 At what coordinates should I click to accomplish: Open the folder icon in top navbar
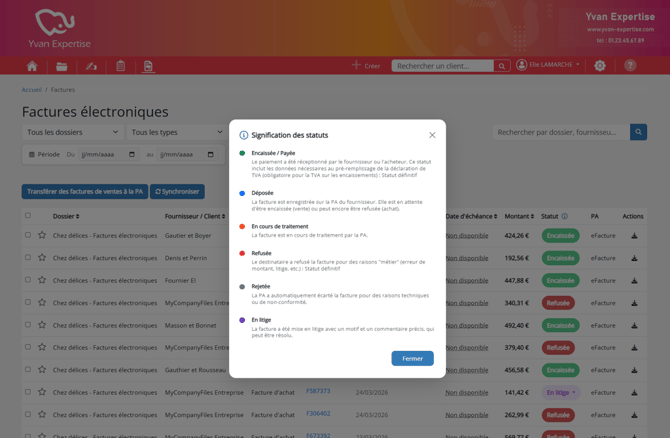coord(61,66)
